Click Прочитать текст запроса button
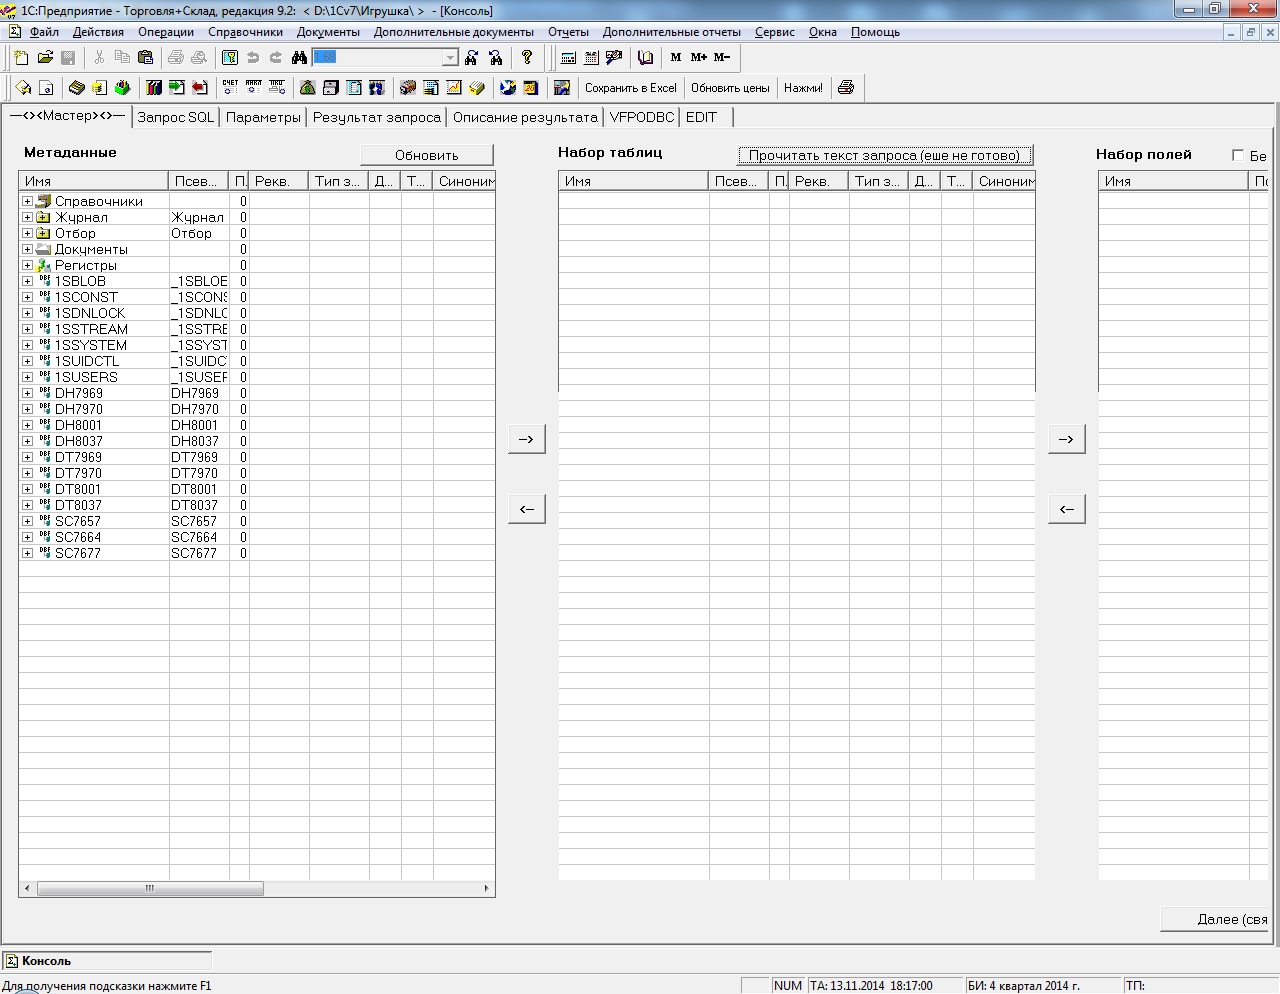 (885, 155)
